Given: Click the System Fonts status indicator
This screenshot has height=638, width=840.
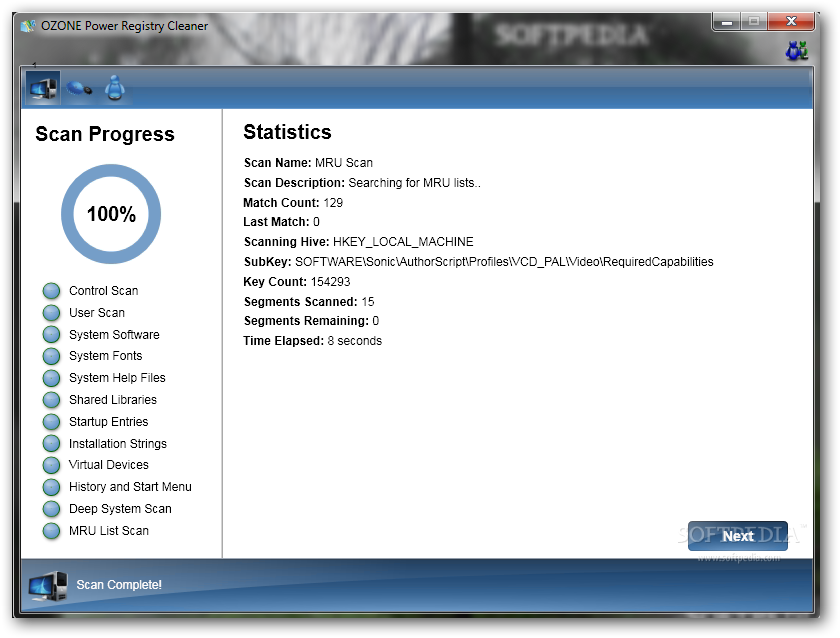Looking at the screenshot, I should point(51,356).
